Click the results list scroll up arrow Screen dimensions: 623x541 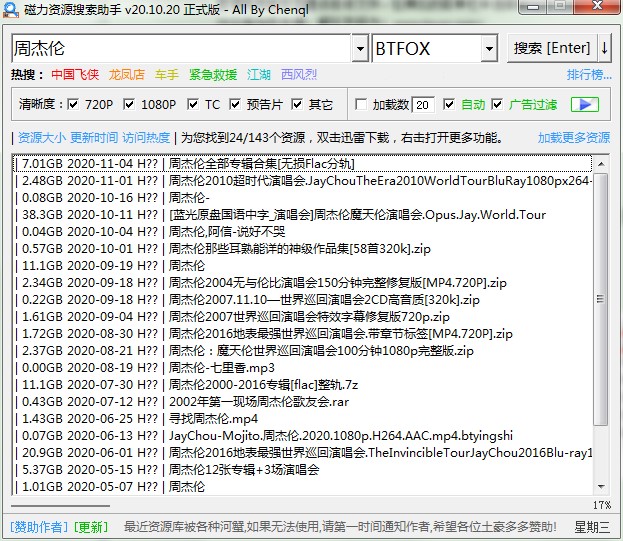point(601,164)
